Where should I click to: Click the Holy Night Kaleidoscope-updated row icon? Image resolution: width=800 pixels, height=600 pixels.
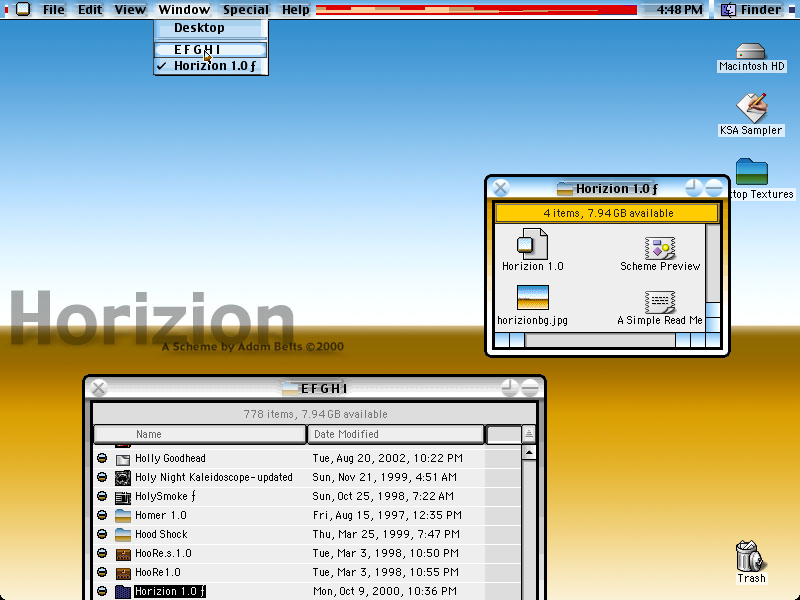(x=122, y=478)
